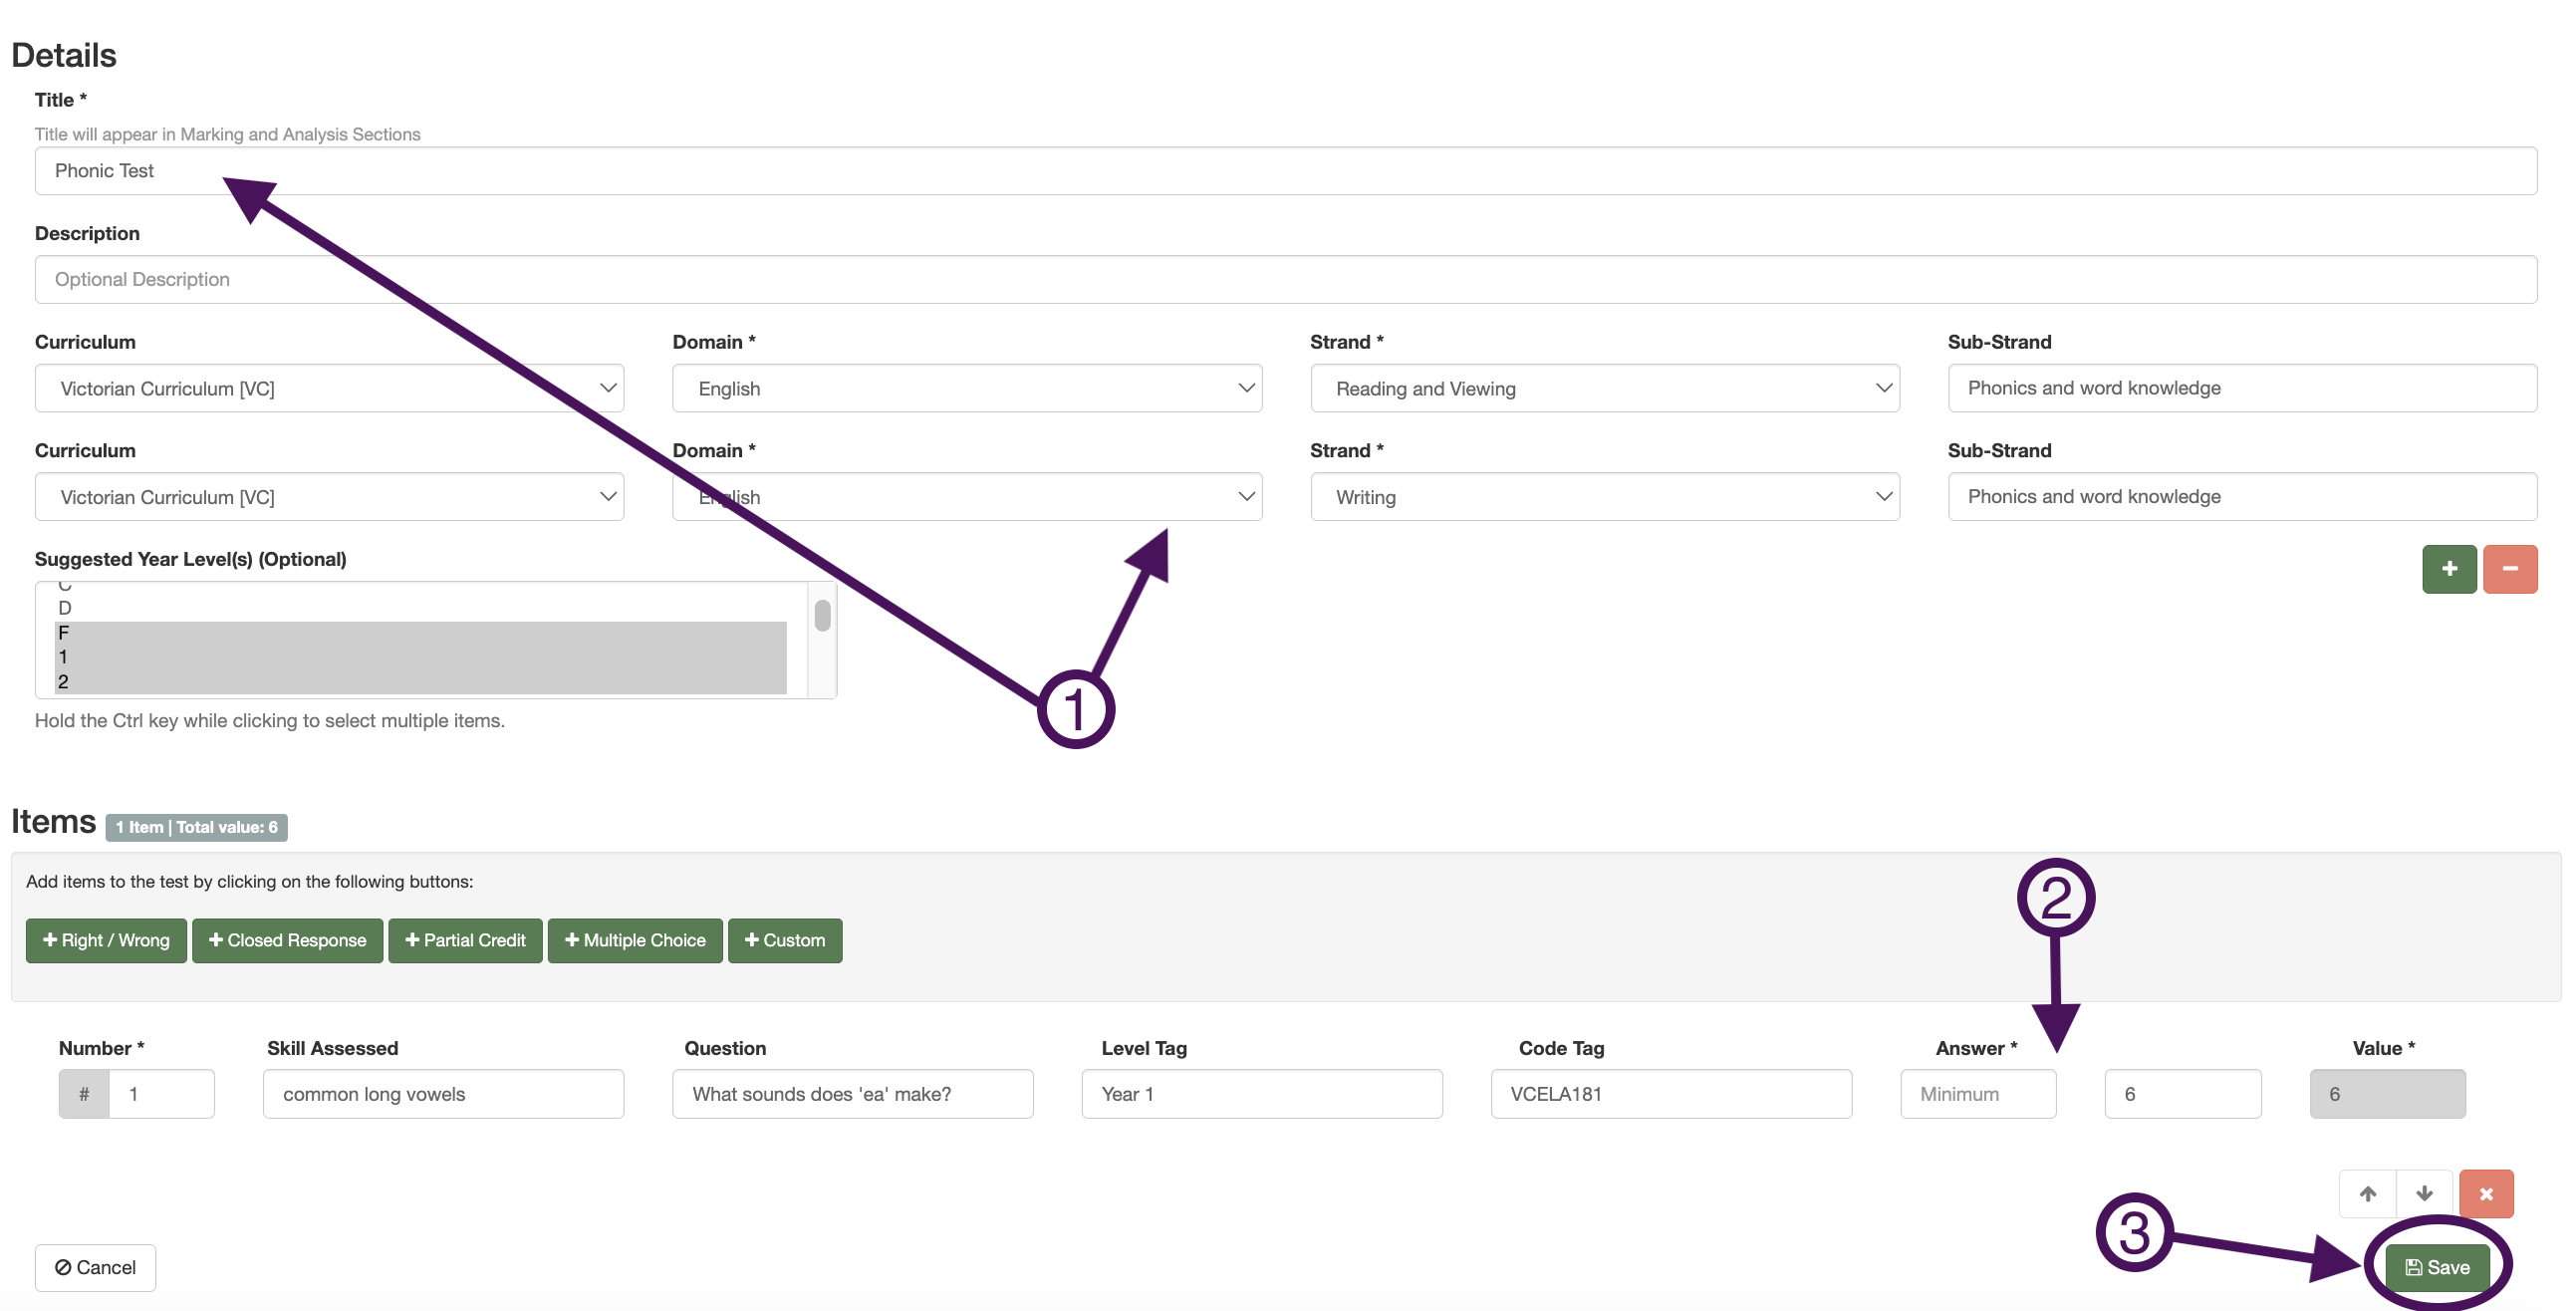
Task: Move item down with the down arrow
Action: (2424, 1193)
